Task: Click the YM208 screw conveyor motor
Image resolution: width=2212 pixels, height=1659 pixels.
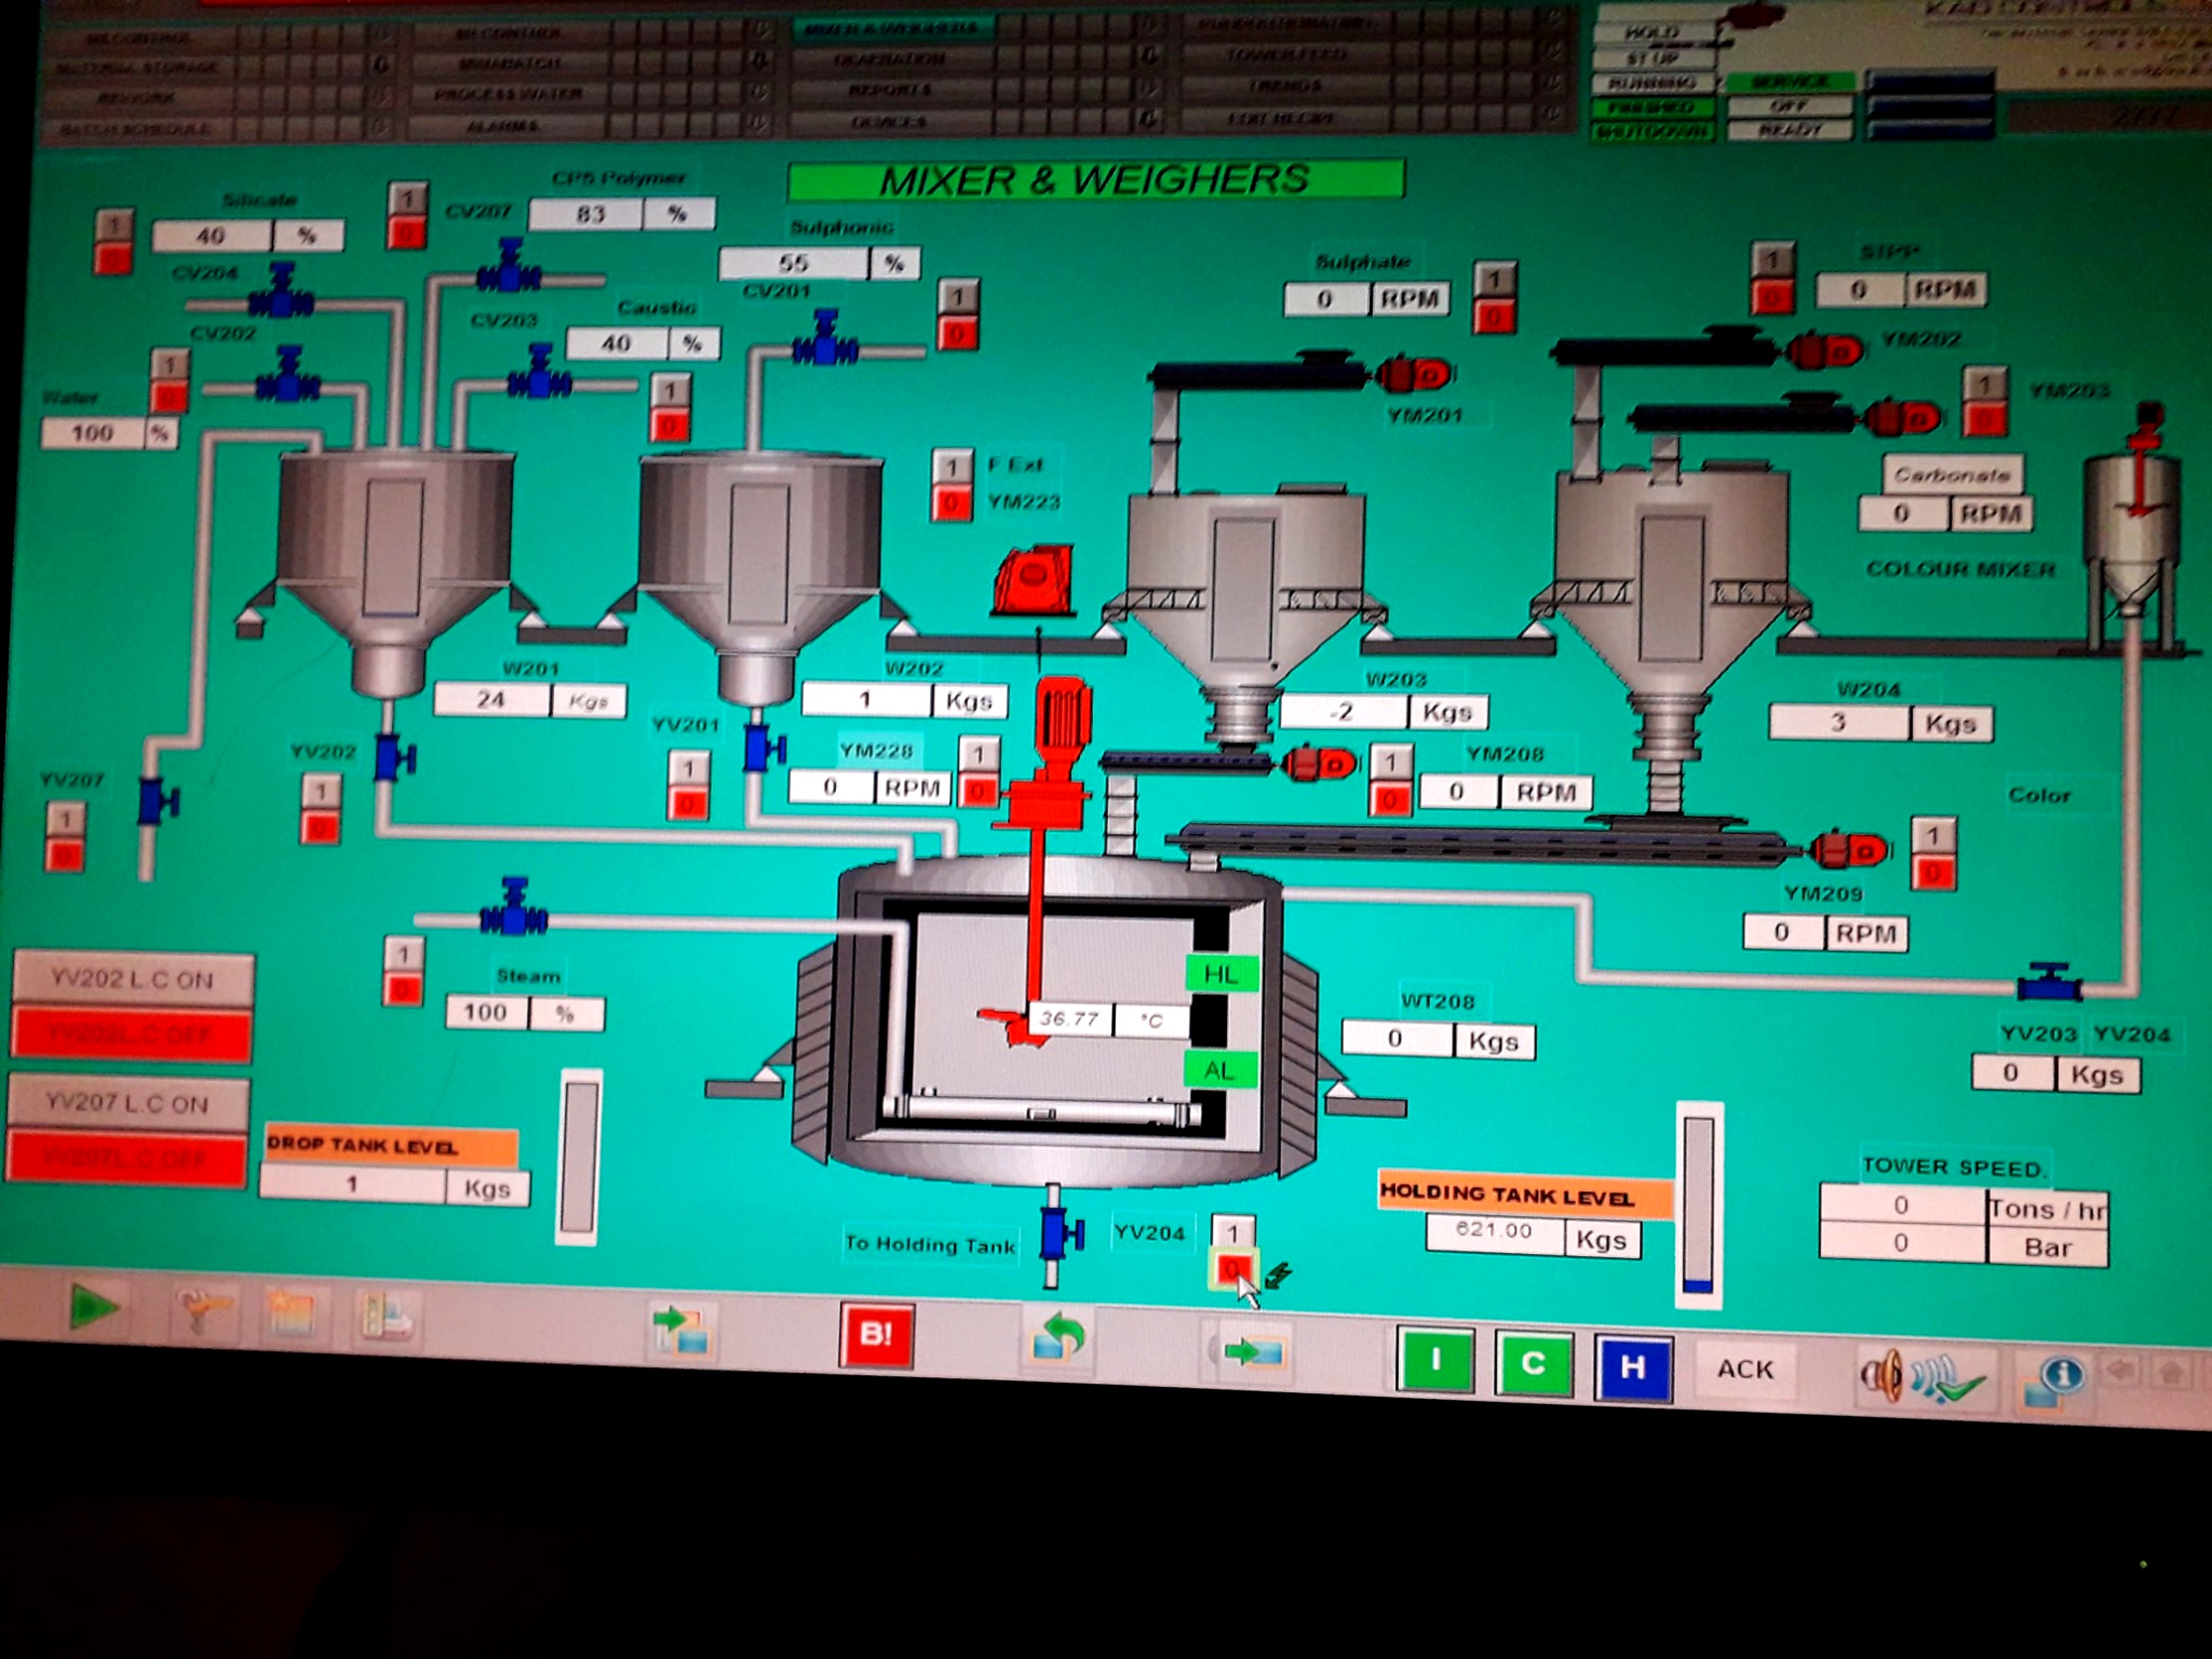Action: pos(1319,764)
